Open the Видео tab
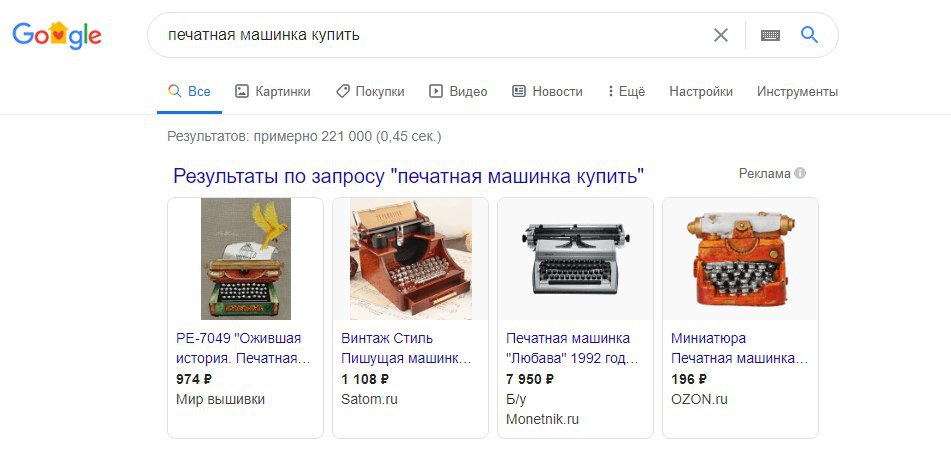This screenshot has width=951, height=457. coord(458,92)
